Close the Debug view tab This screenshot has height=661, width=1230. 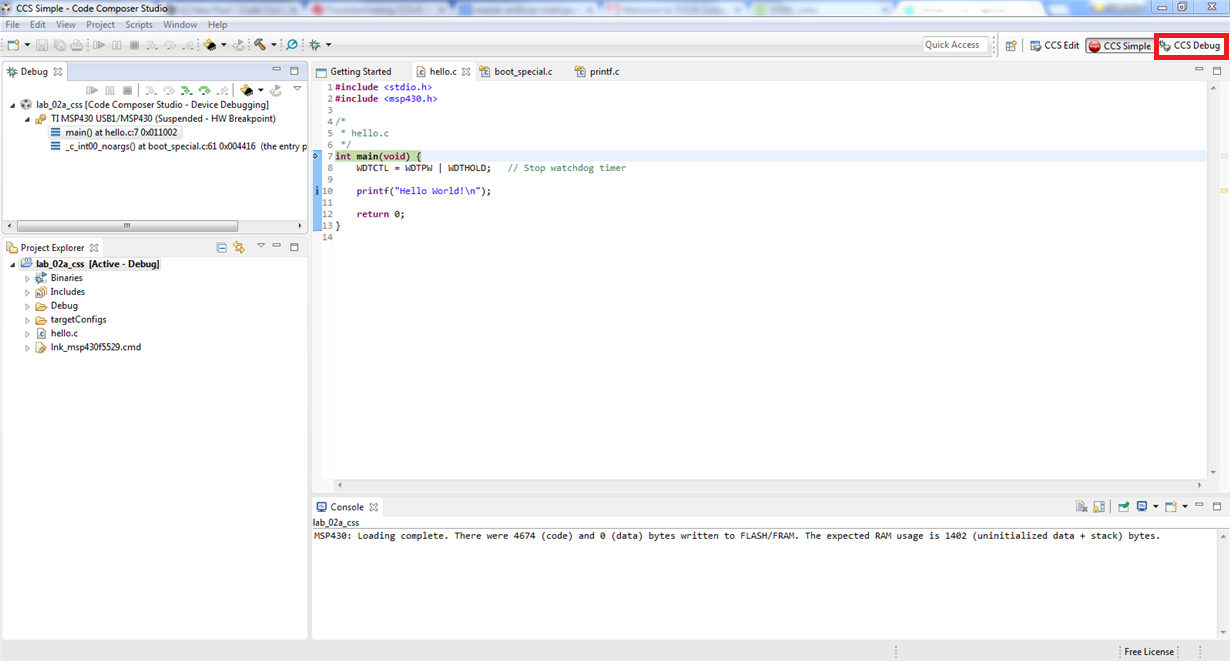point(58,72)
